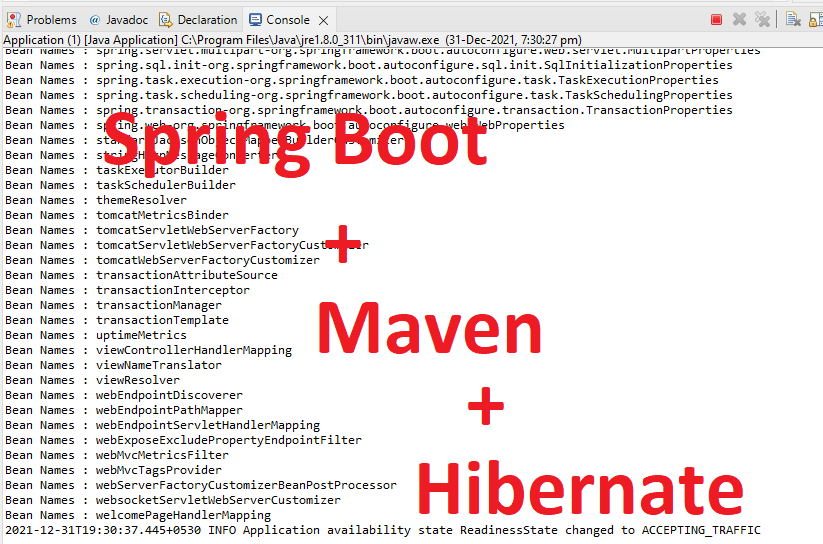This screenshot has width=823, height=544.
Task: Terminate the running application with red stop icon
Action: (x=716, y=20)
